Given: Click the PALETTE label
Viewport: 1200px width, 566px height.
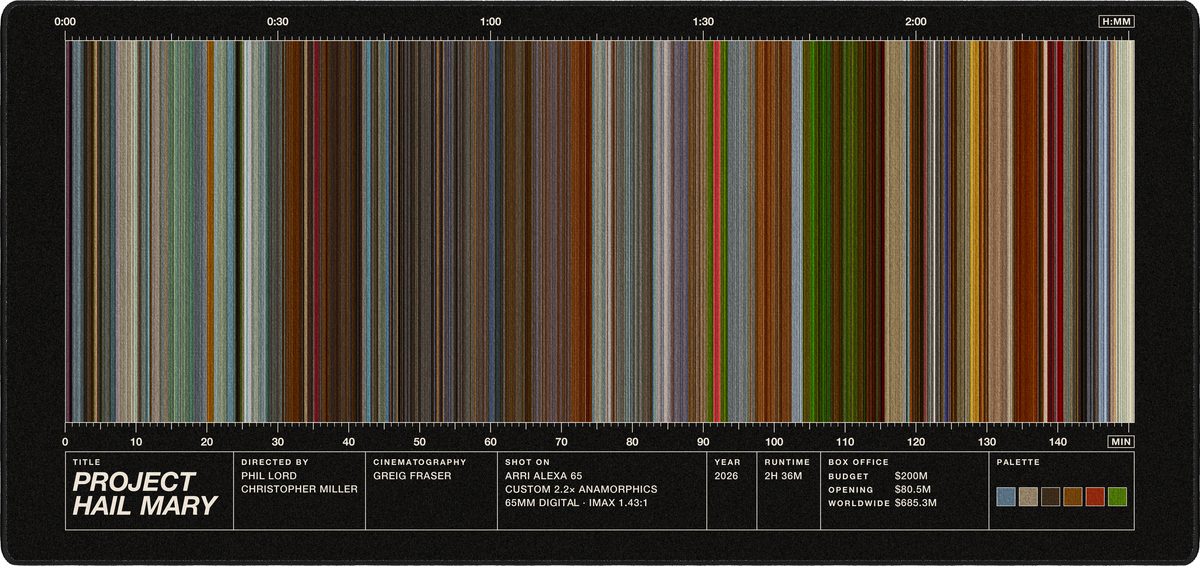Looking at the screenshot, I should (1018, 462).
